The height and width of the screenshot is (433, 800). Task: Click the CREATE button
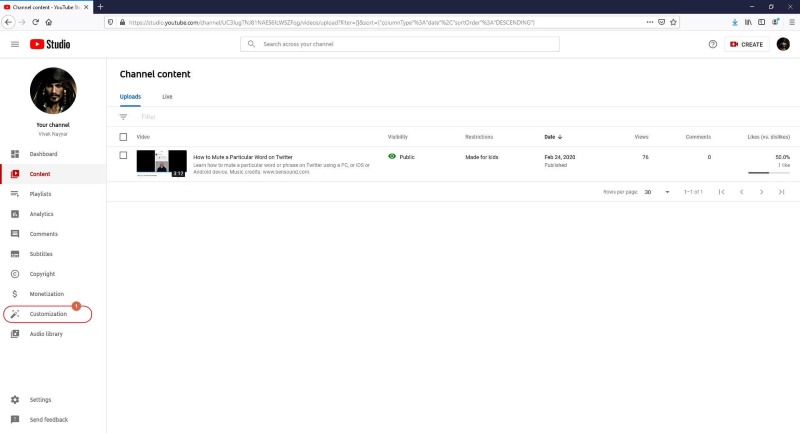(746, 44)
